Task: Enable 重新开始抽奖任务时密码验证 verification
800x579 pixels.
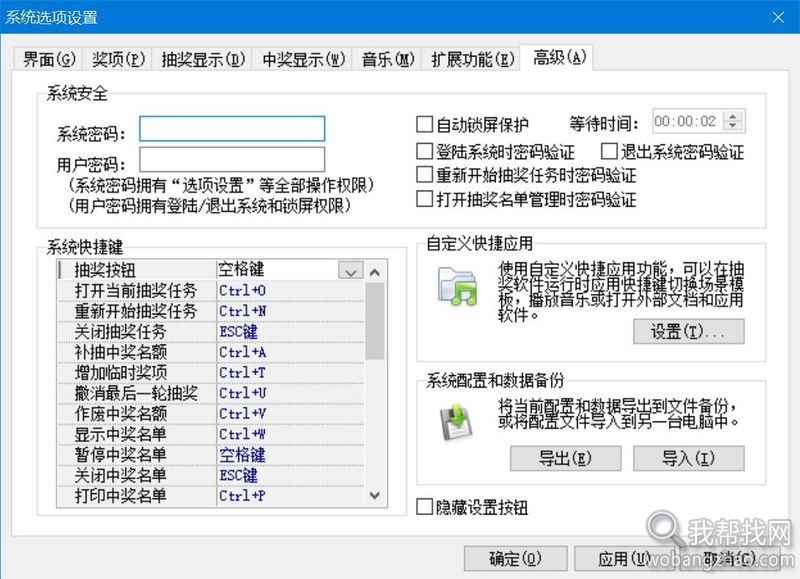Action: [x=424, y=172]
